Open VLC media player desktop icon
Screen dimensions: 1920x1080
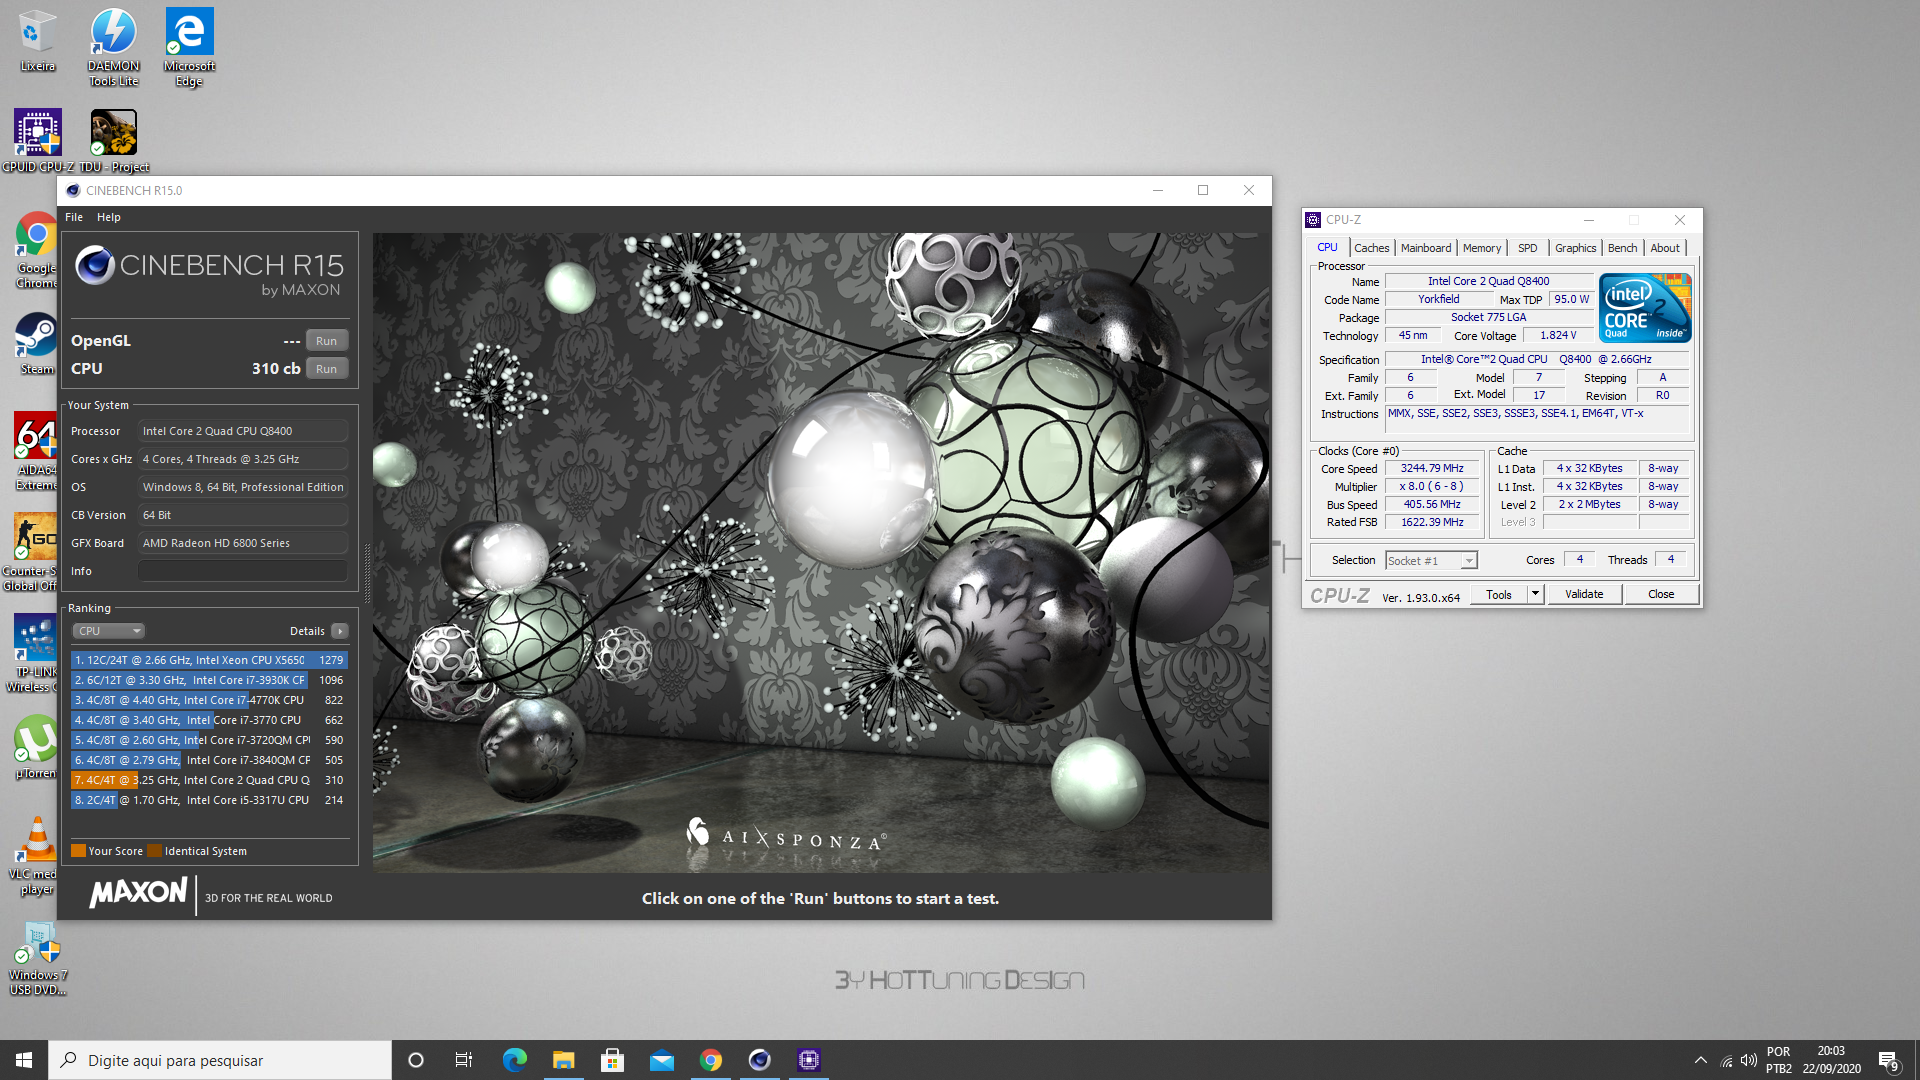[x=35, y=856]
